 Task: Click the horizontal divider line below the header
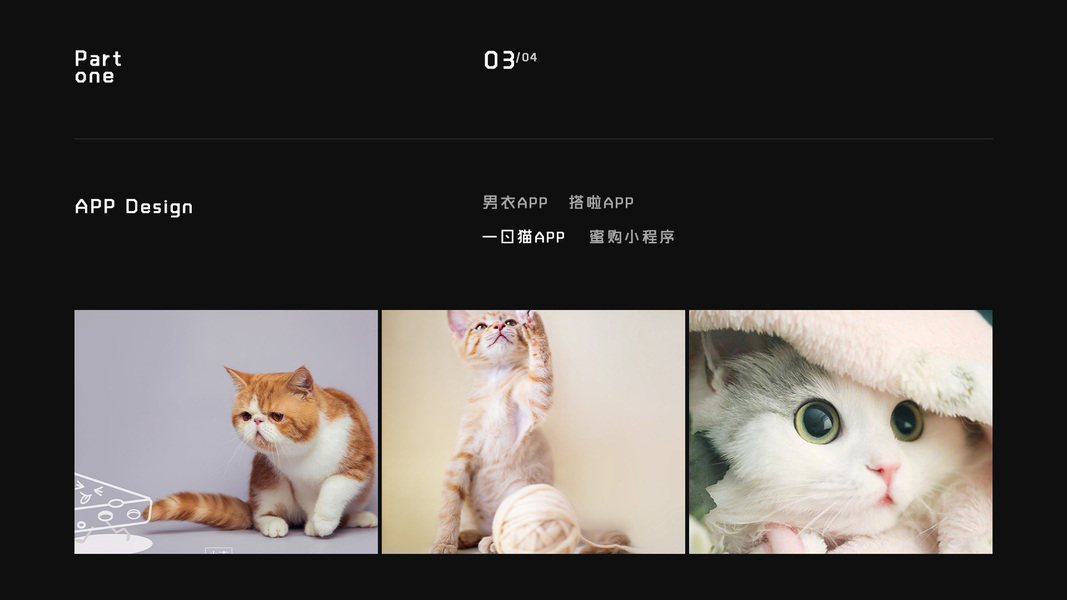(534, 139)
